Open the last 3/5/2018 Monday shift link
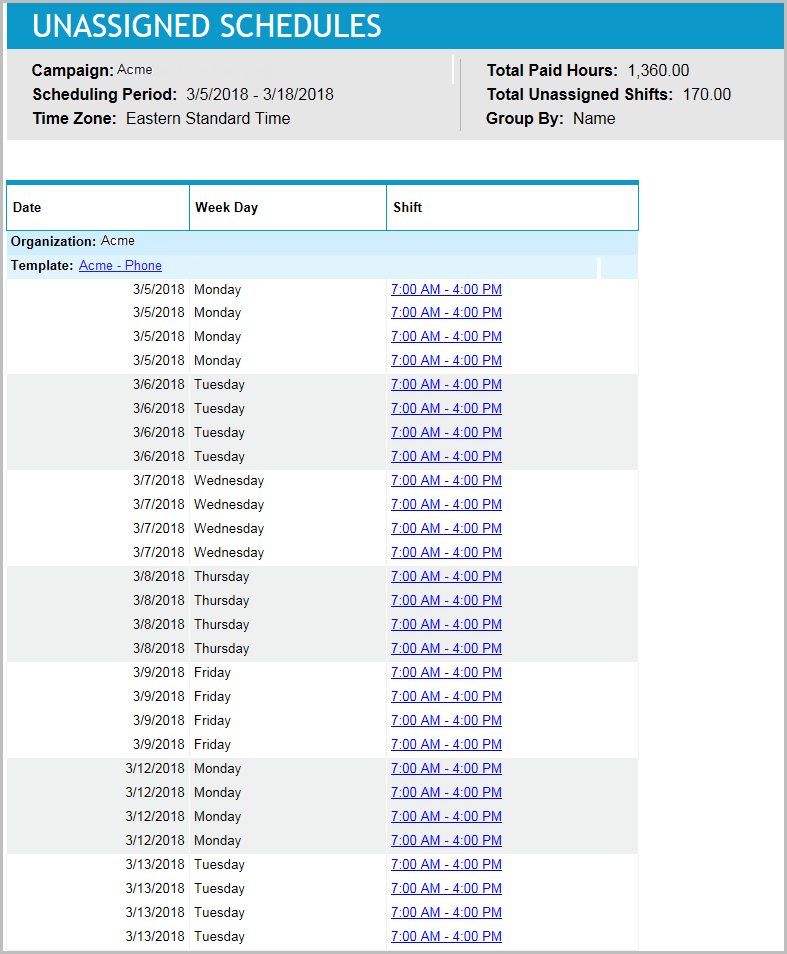This screenshot has width=787, height=954. (446, 361)
